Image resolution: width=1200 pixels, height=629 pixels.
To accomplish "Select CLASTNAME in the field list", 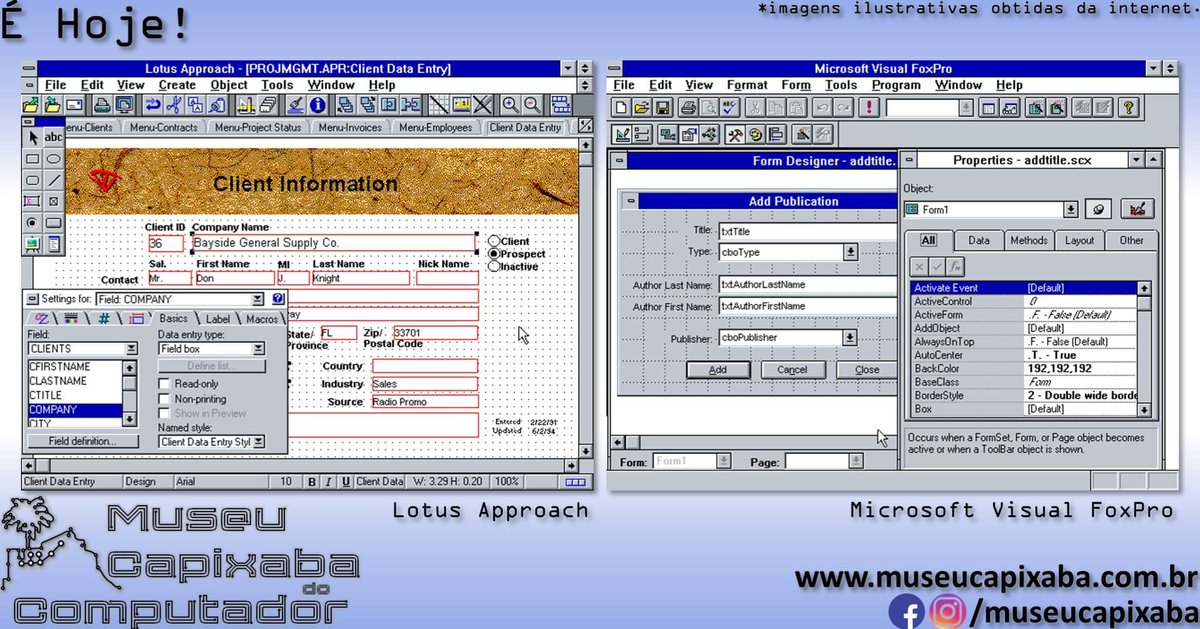I will (x=75, y=381).
